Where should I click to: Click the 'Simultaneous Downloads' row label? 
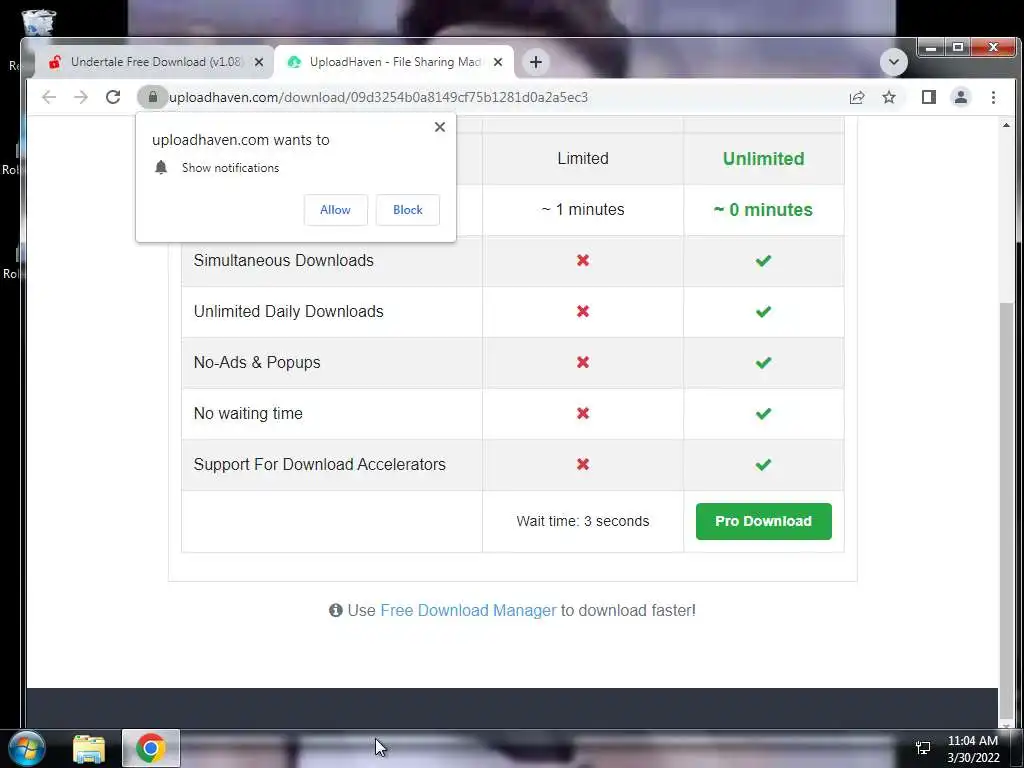(x=283, y=260)
